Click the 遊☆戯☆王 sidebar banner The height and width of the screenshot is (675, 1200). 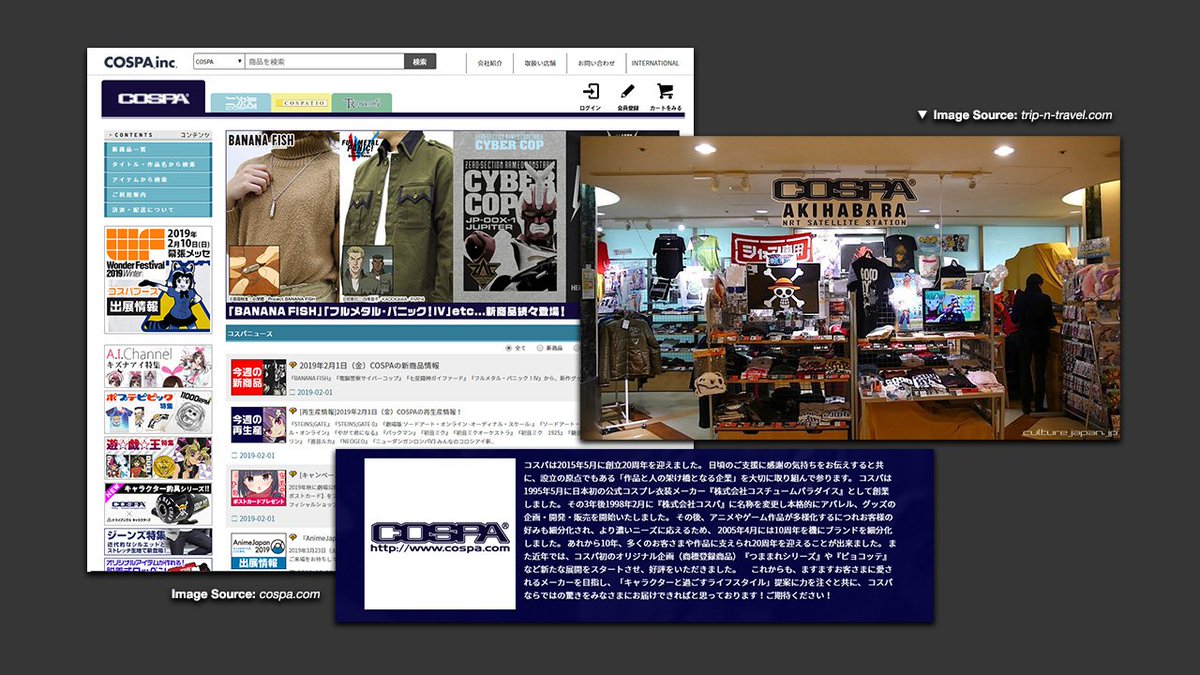click(x=158, y=458)
